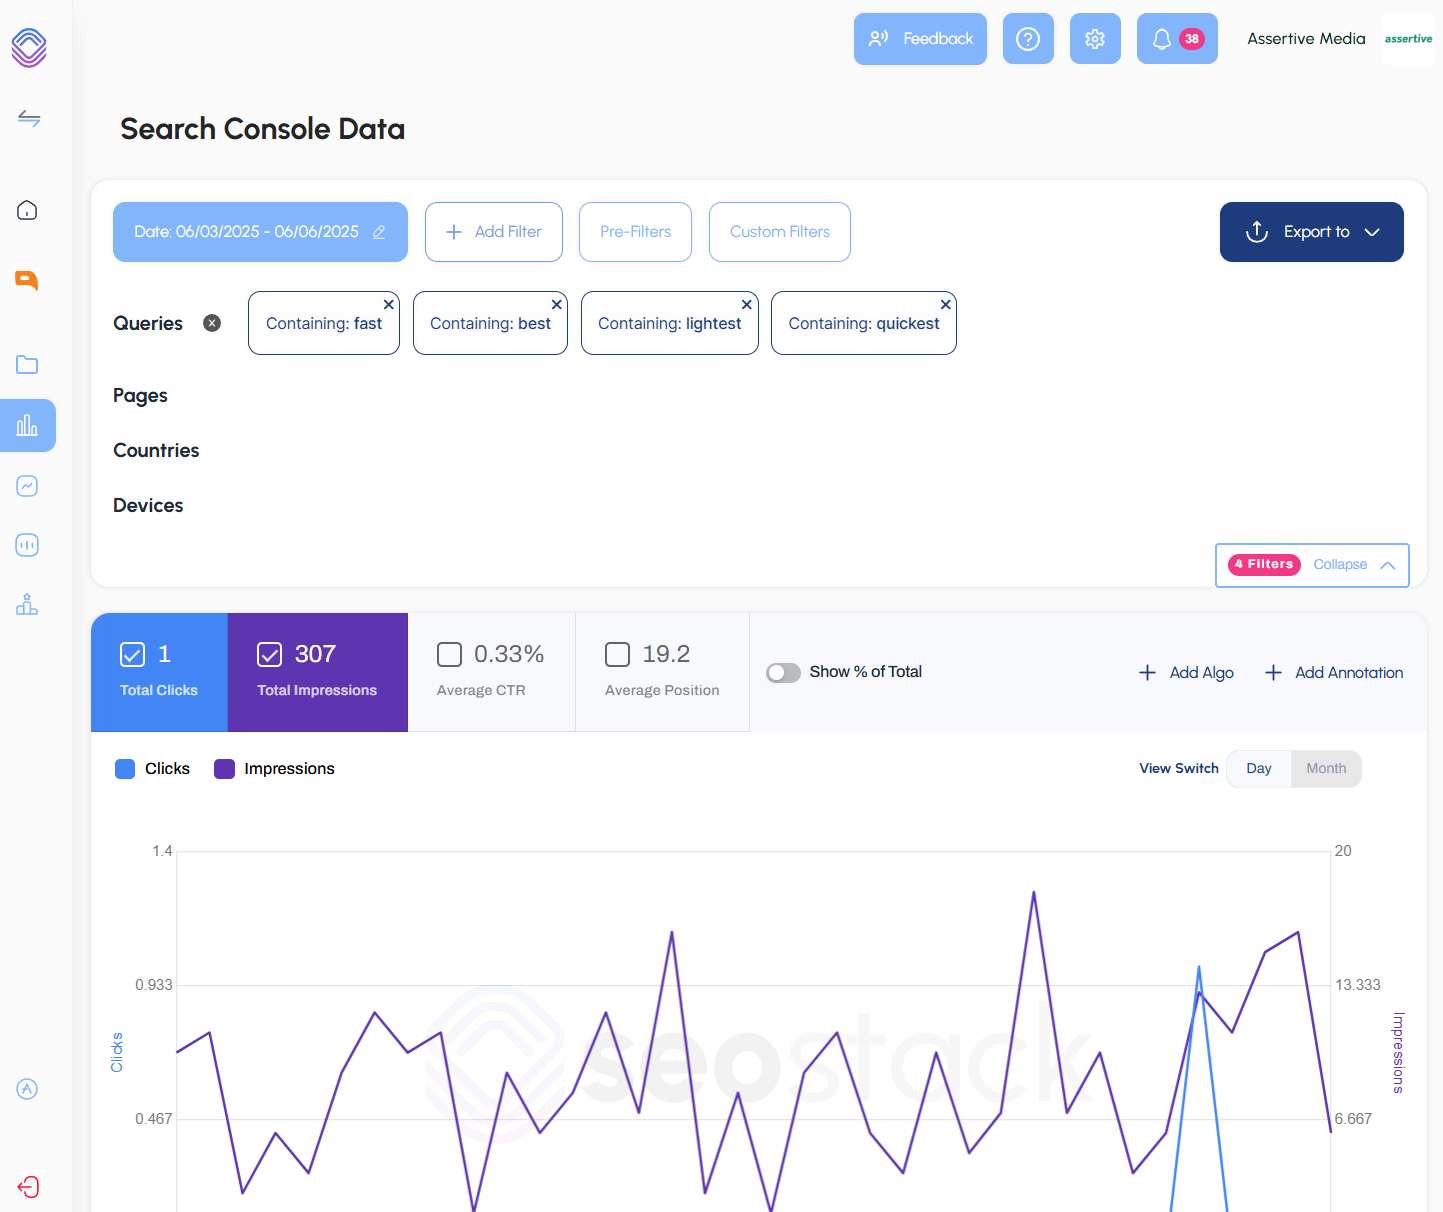Click the Add Filter button
Image resolution: width=1443 pixels, height=1212 pixels.
[x=493, y=231]
